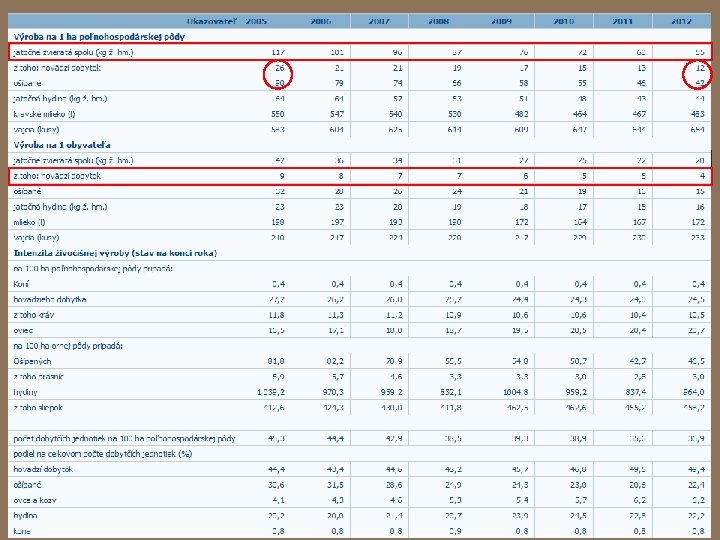Viewport: 720px width, 540px height.
Task: Click value 547 in kravské mlieko row
Action: 337,114
